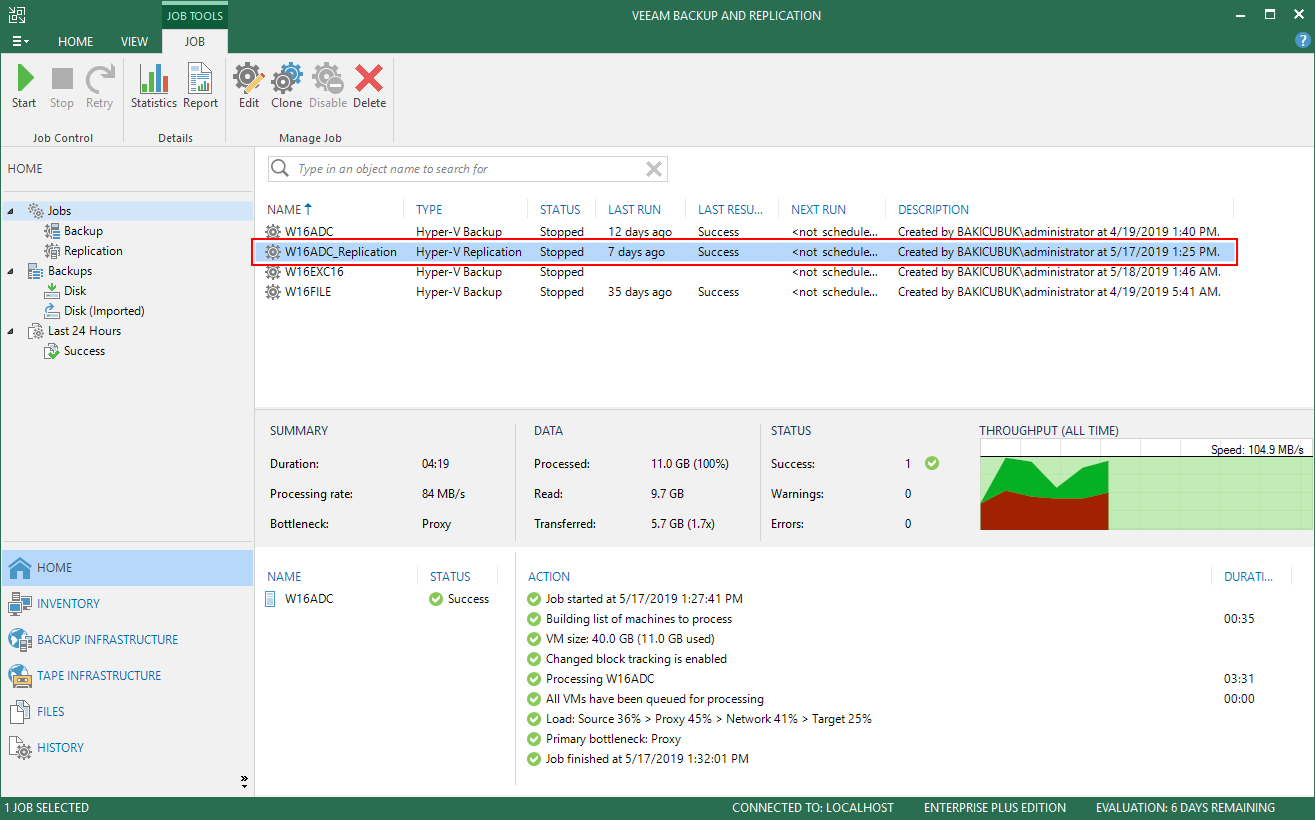Open the main application menu dropdown
This screenshot has height=820, width=1315.
(20, 42)
